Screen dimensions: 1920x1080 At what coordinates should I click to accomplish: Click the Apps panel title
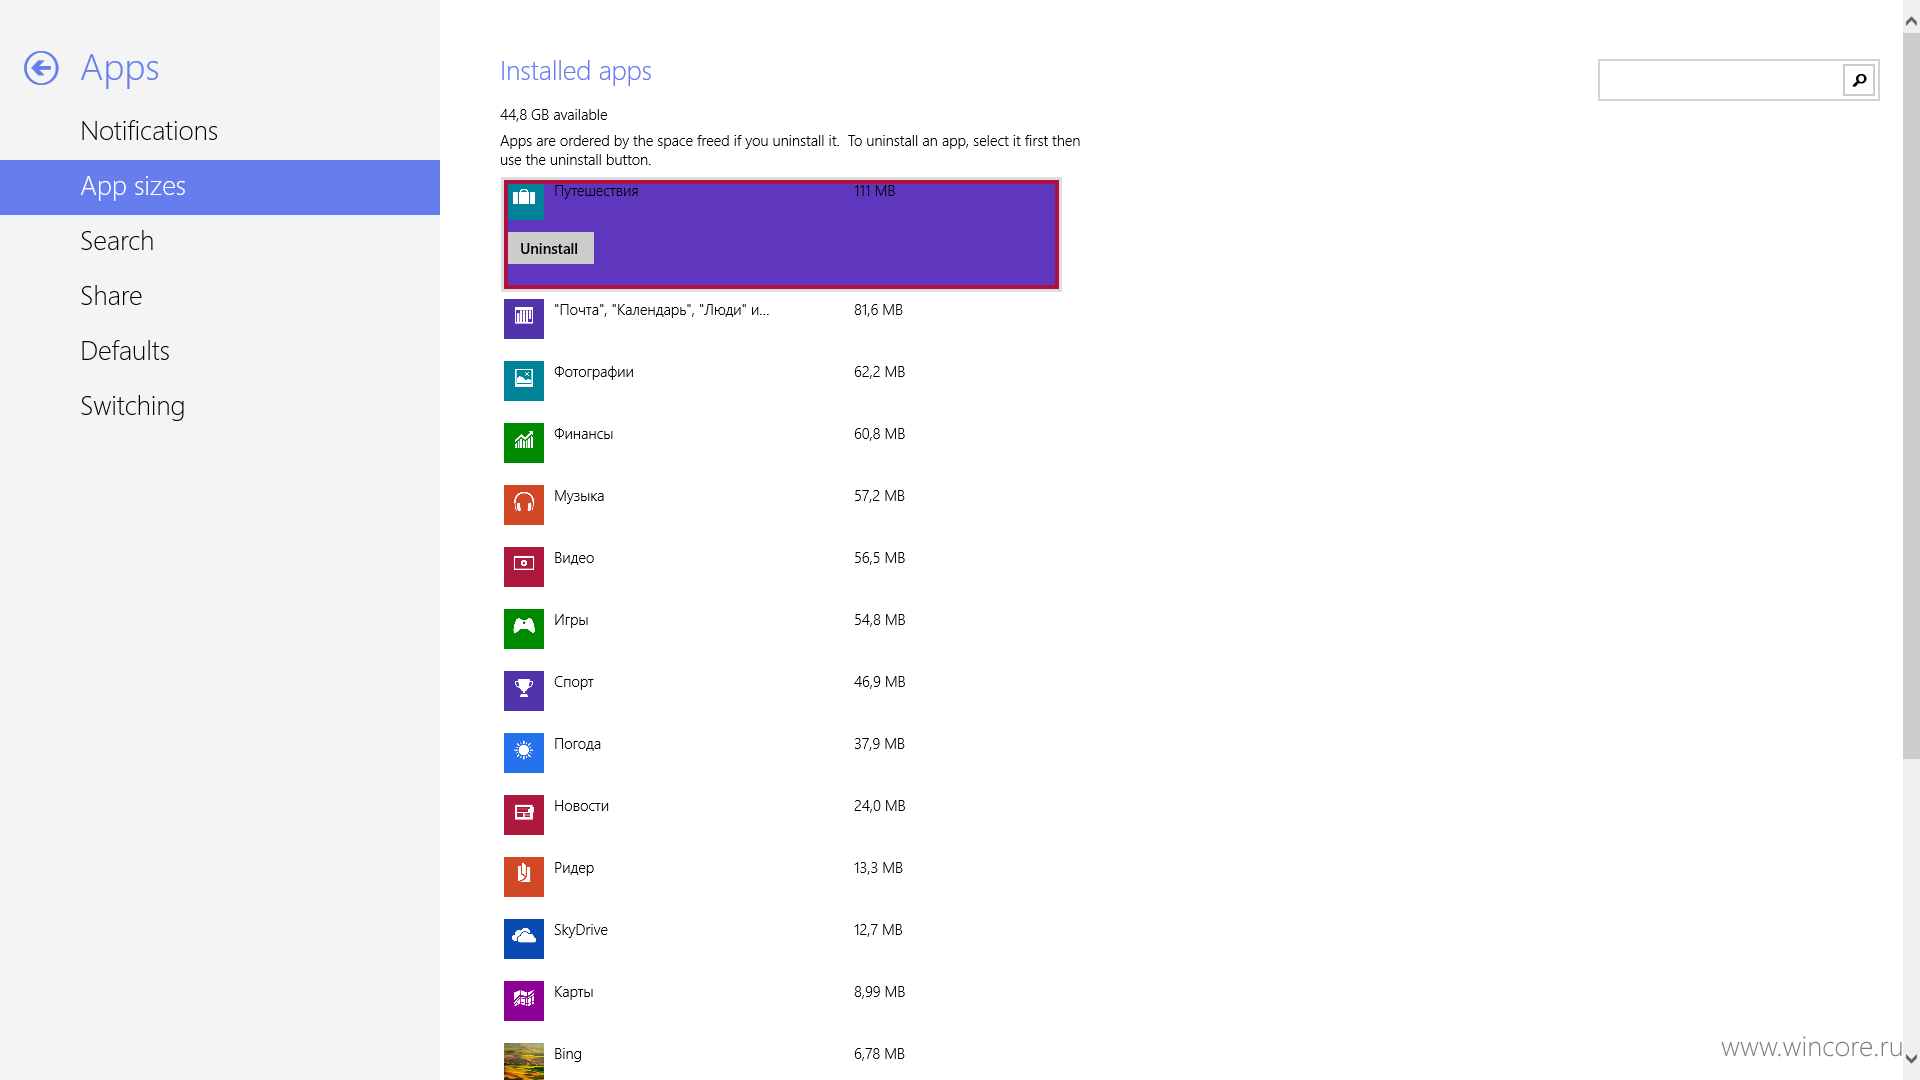(x=120, y=69)
